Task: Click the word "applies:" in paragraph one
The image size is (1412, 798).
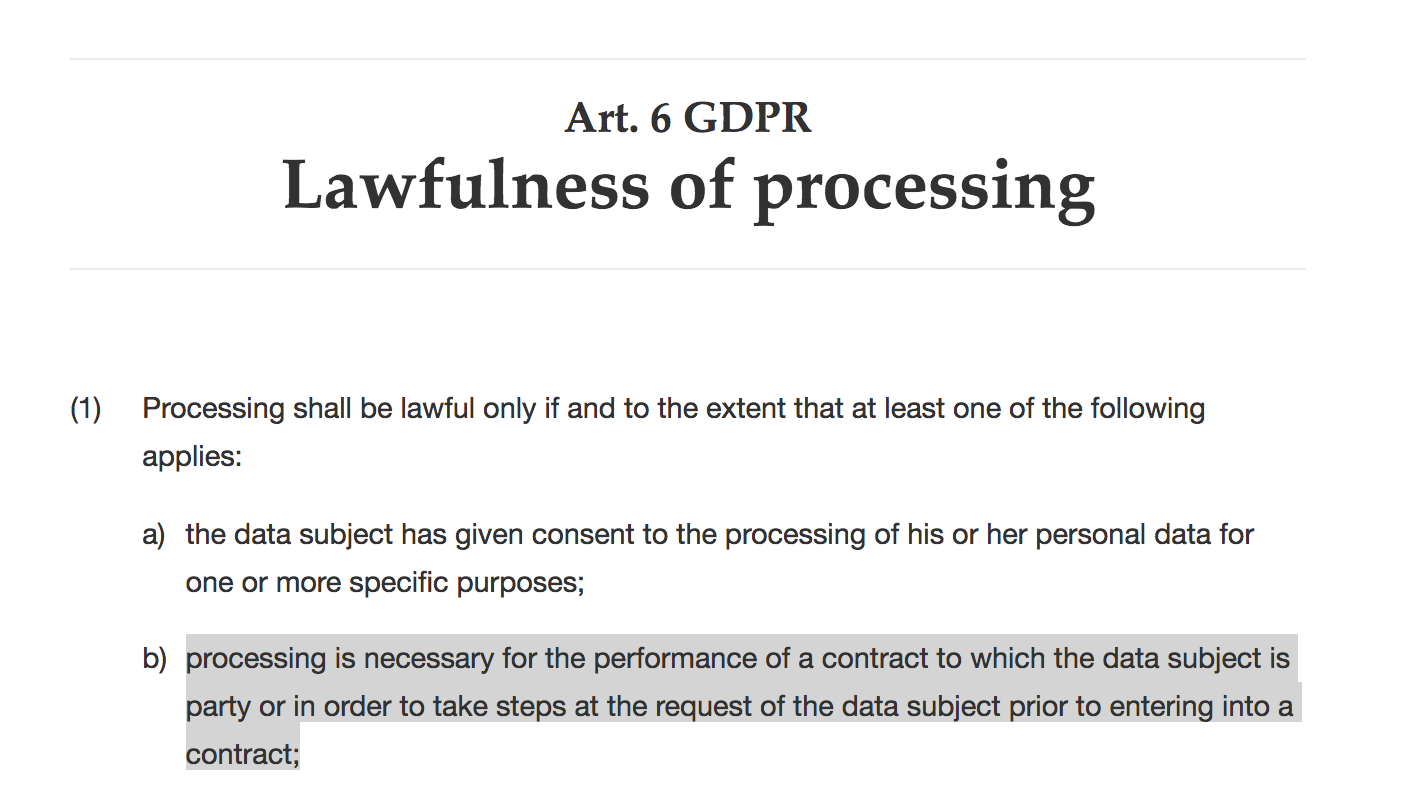Action: coord(192,458)
